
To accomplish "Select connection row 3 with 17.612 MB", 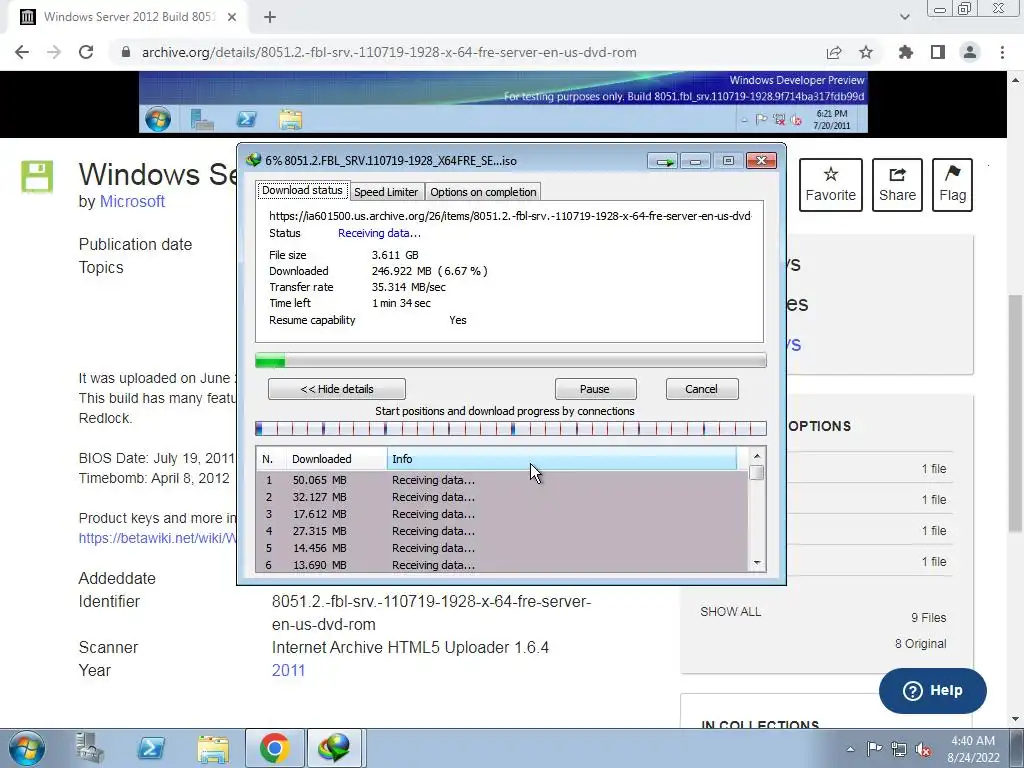I will coord(502,514).
